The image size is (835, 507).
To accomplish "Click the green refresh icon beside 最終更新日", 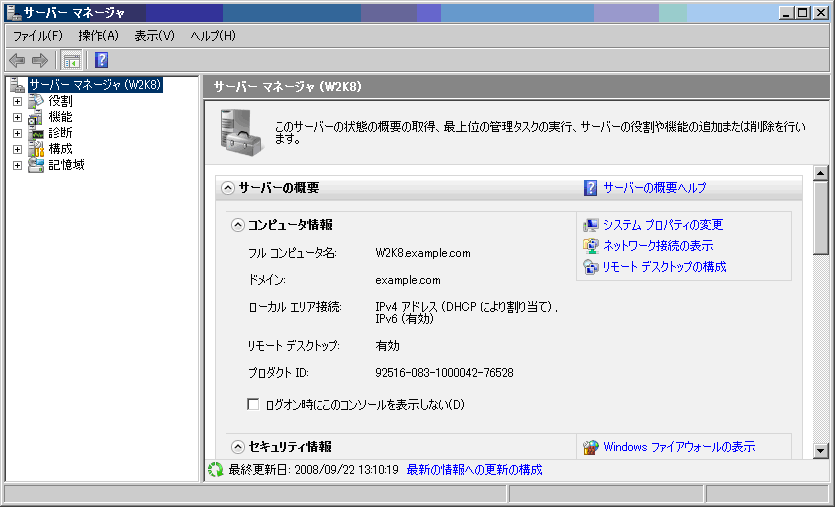I will point(216,470).
